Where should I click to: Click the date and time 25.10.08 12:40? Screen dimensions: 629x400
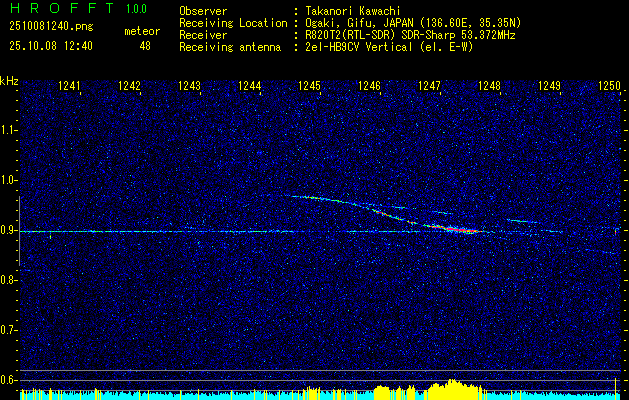point(51,46)
